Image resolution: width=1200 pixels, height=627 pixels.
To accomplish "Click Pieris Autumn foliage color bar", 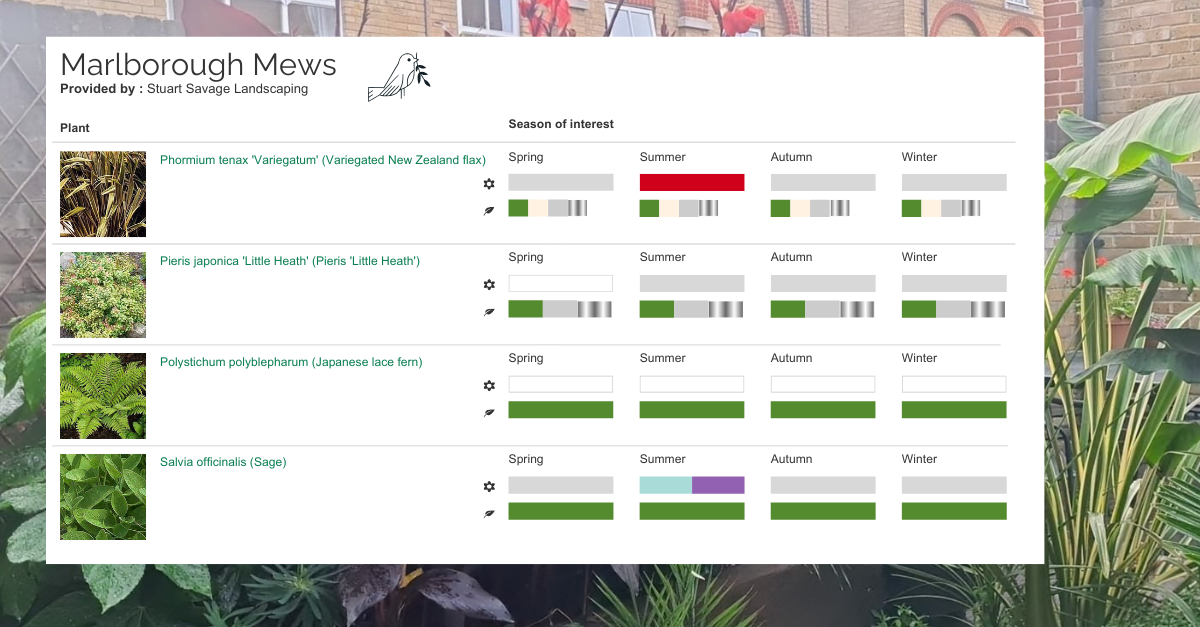I will 823,309.
